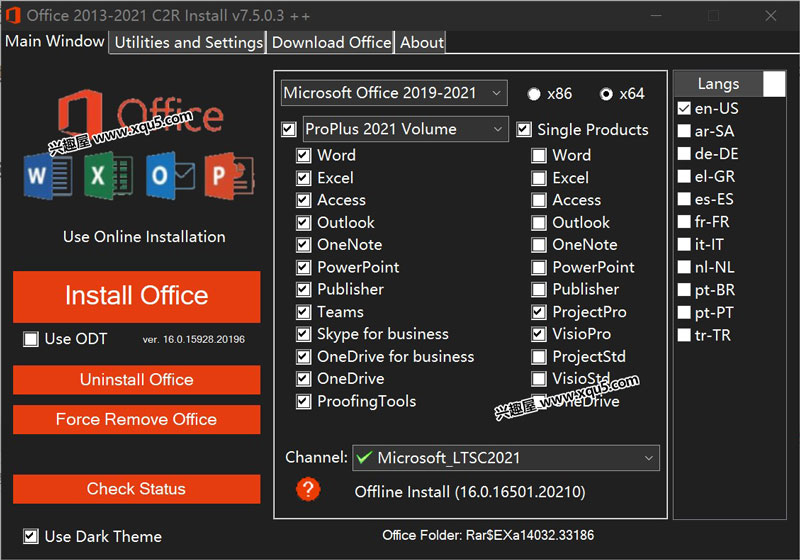Click the Force Remove Office button
The width and height of the screenshot is (800, 560).
point(137,419)
